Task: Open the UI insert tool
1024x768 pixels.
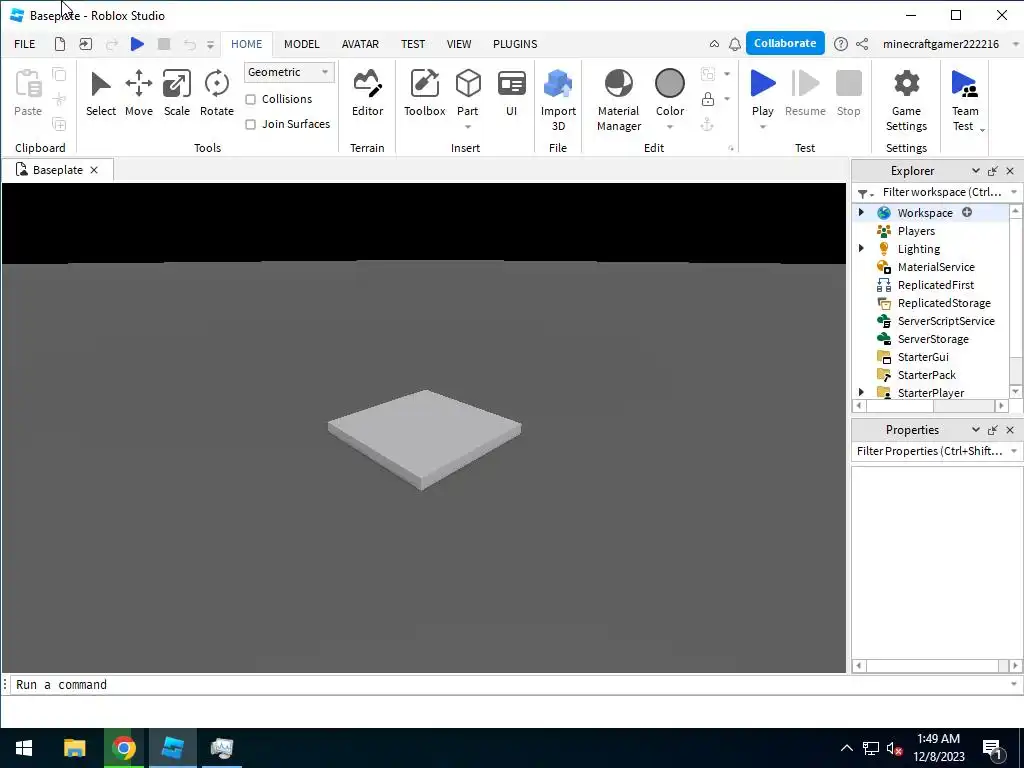Action: (x=511, y=94)
